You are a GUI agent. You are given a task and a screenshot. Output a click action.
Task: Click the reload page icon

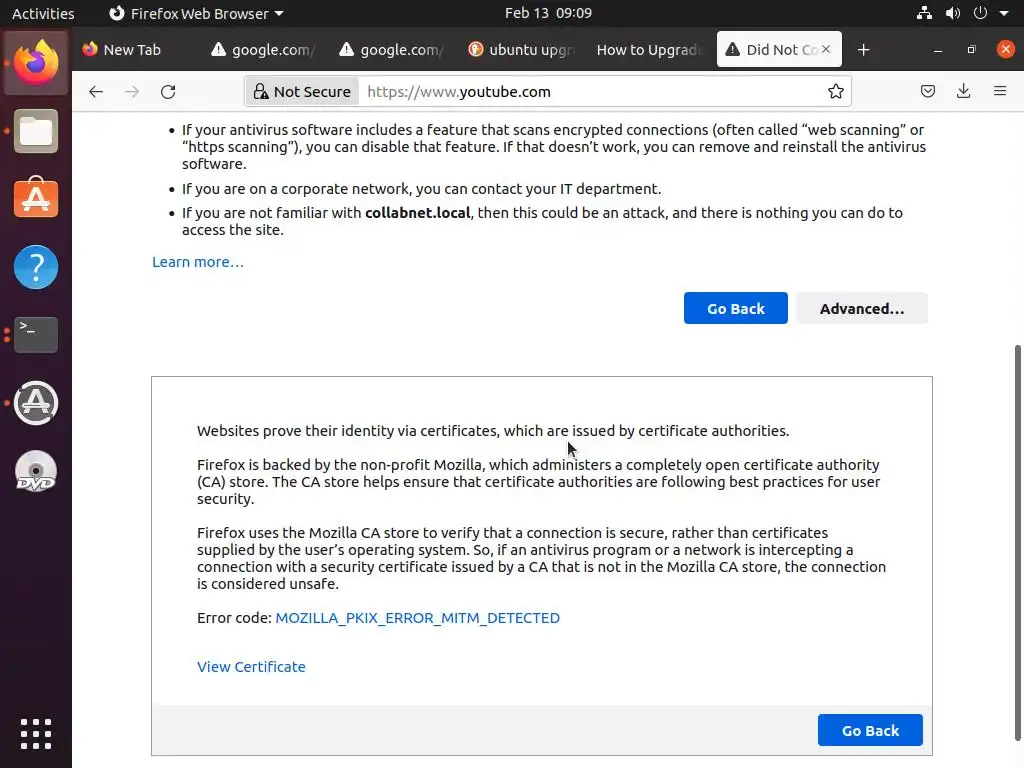pos(168,92)
